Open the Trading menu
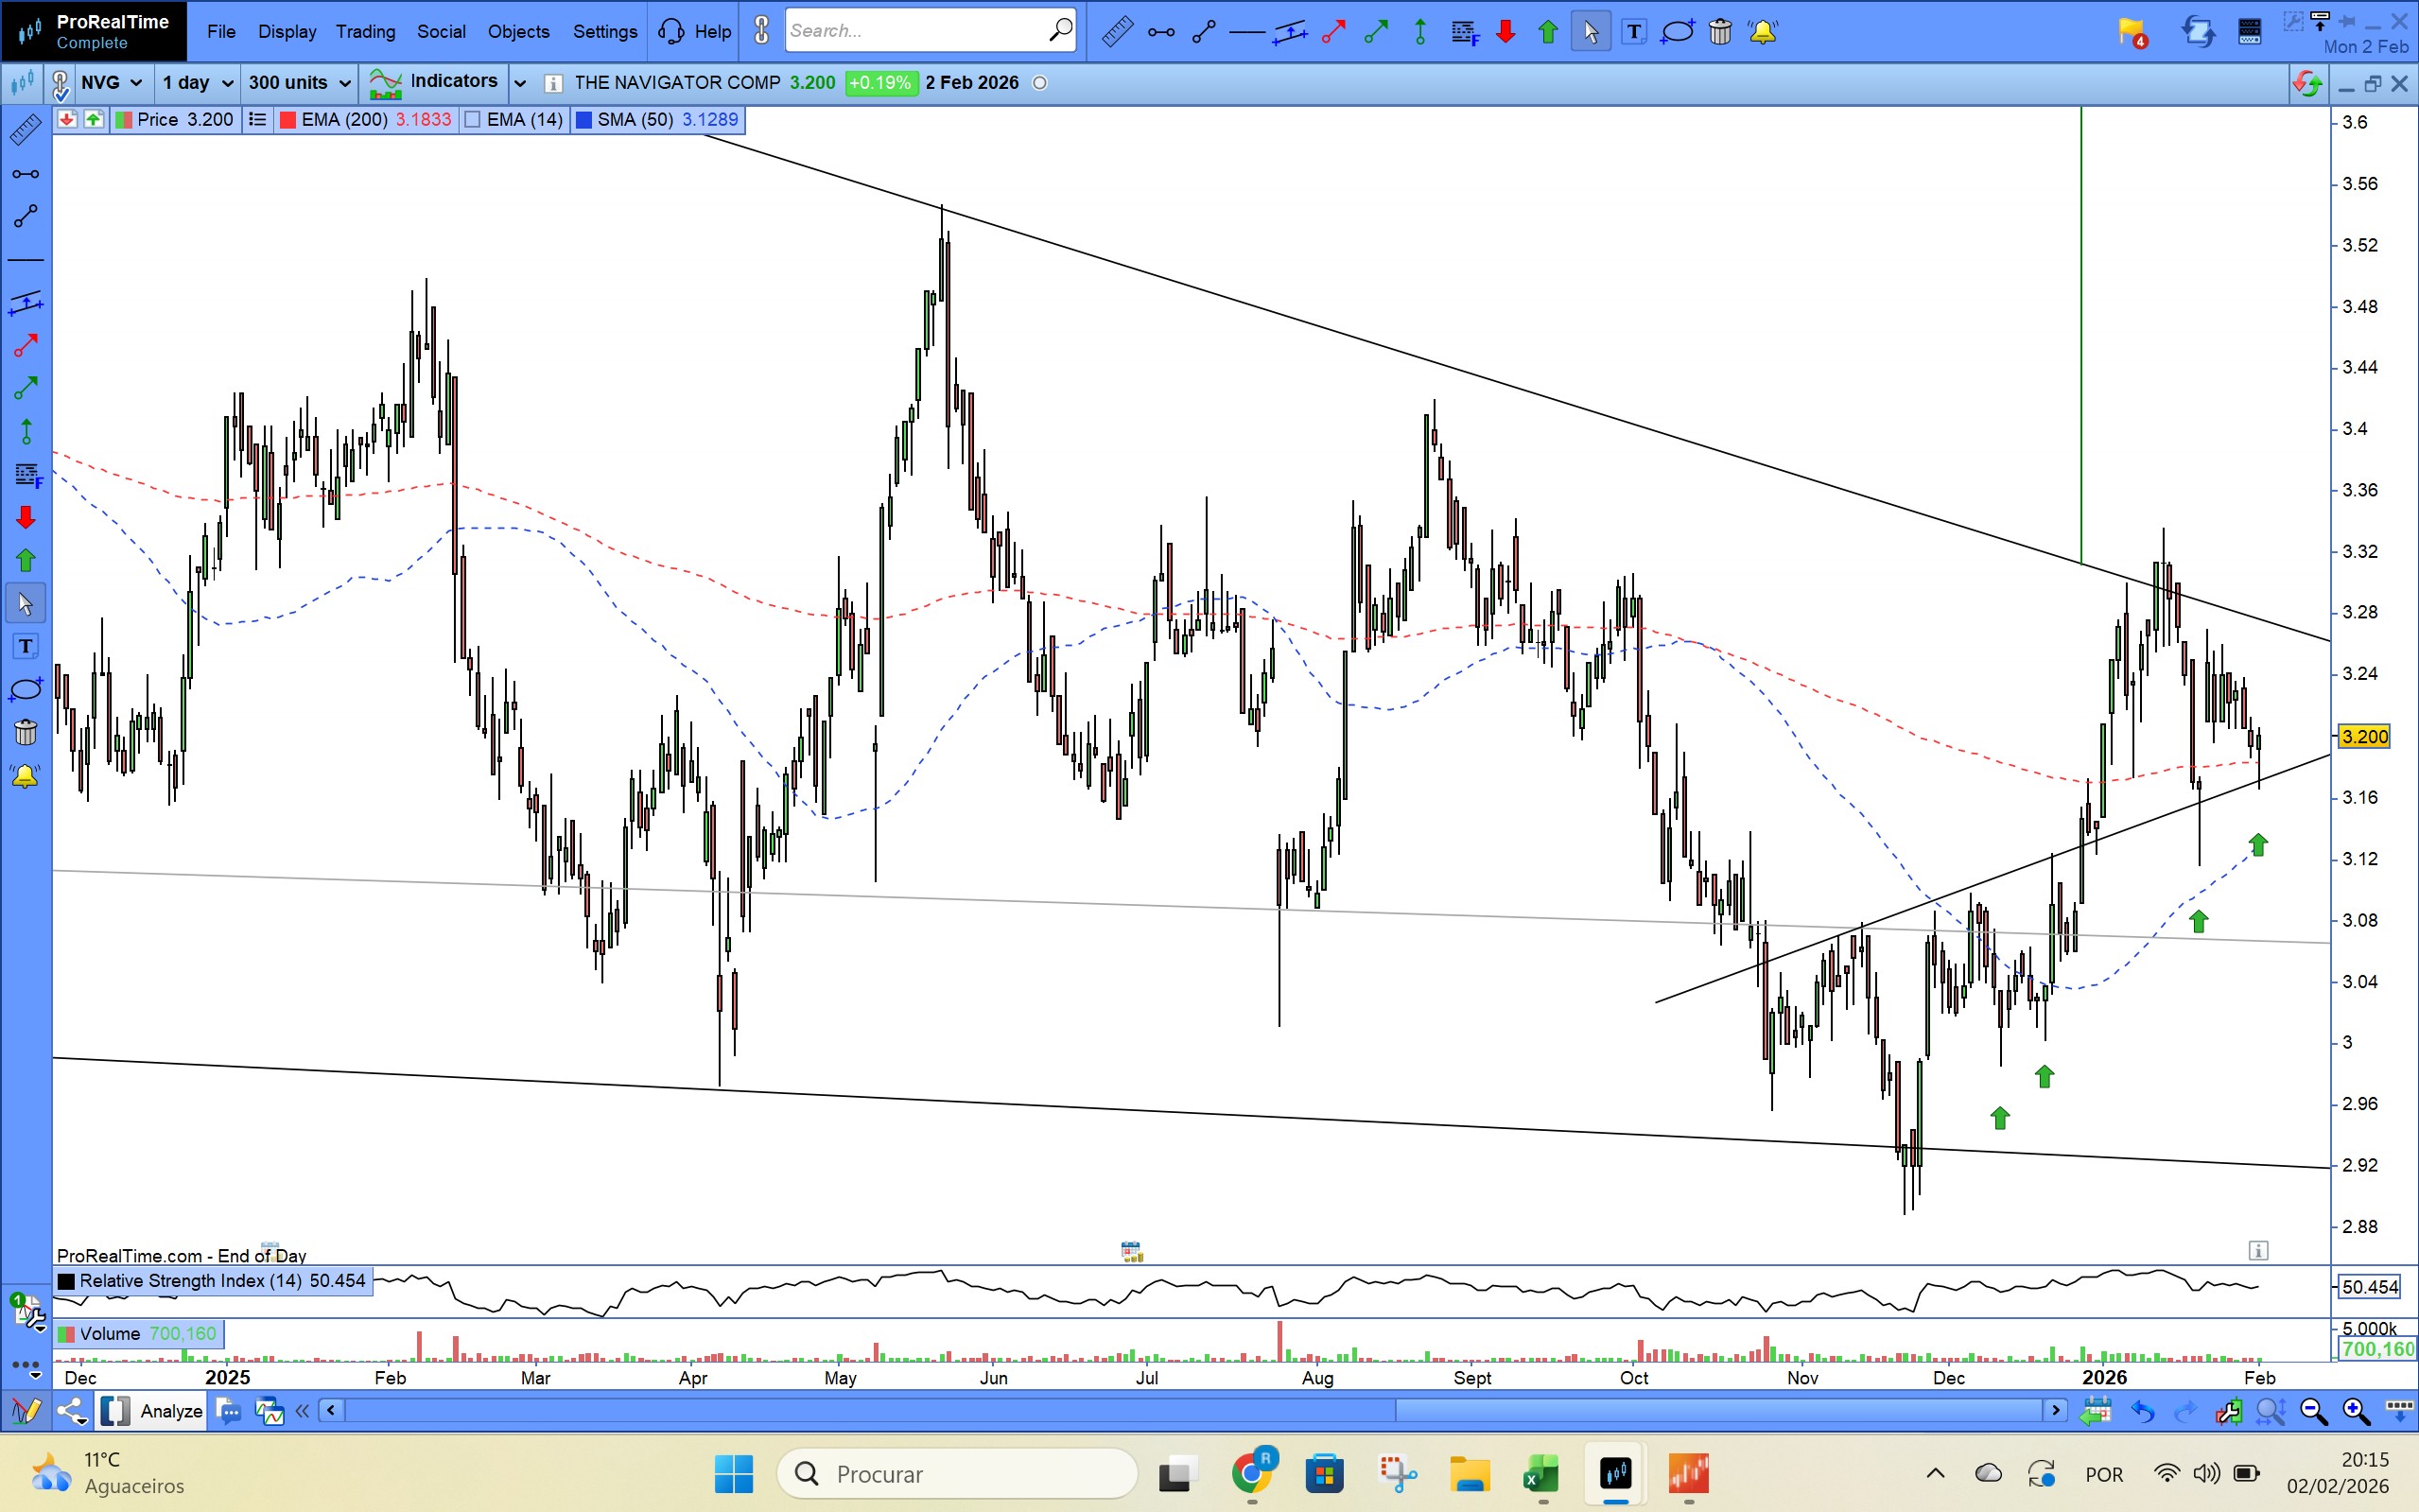 tap(365, 32)
